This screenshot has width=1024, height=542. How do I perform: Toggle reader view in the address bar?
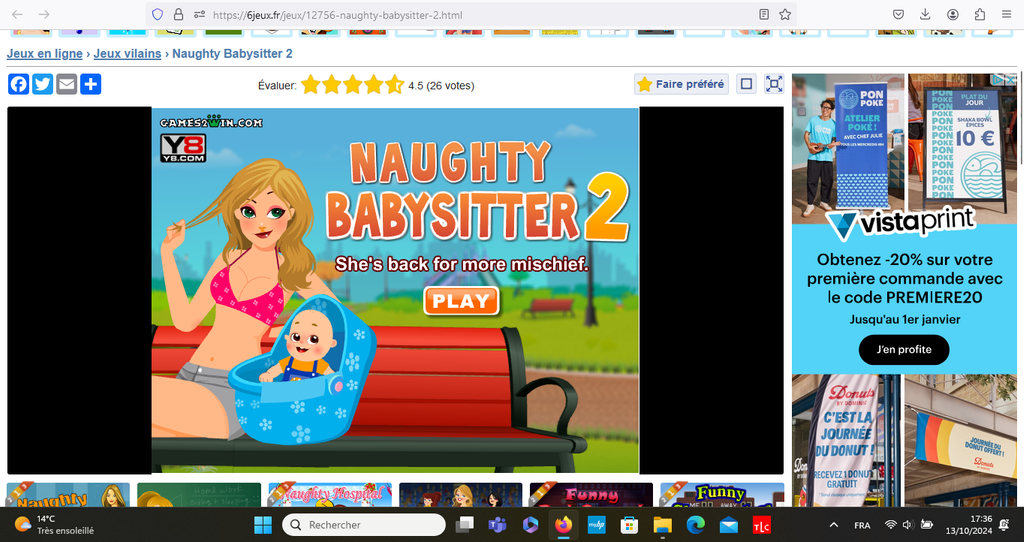click(x=764, y=15)
